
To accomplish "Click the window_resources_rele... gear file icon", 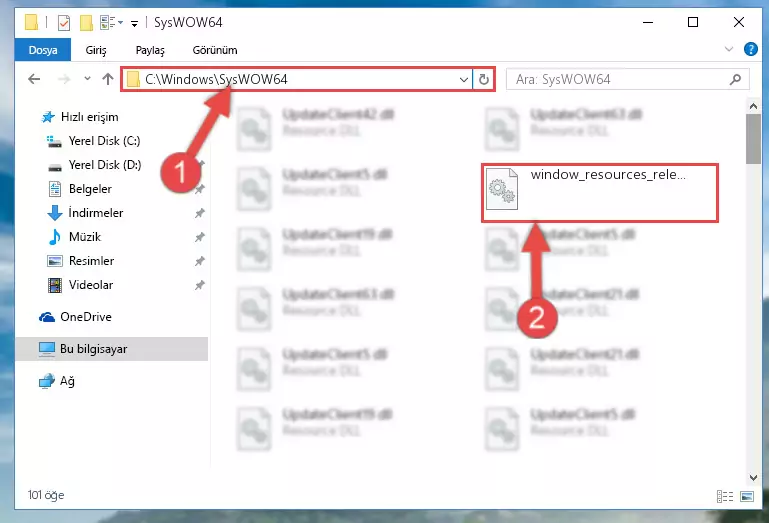I will tap(502, 189).
